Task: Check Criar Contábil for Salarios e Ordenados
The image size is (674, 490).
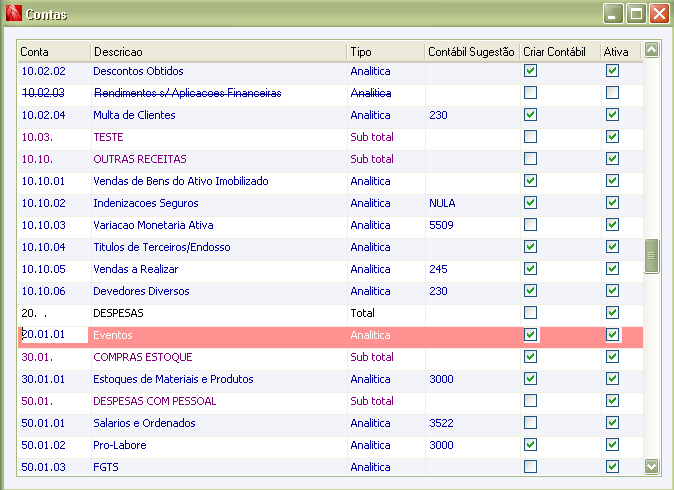Action: [530, 423]
